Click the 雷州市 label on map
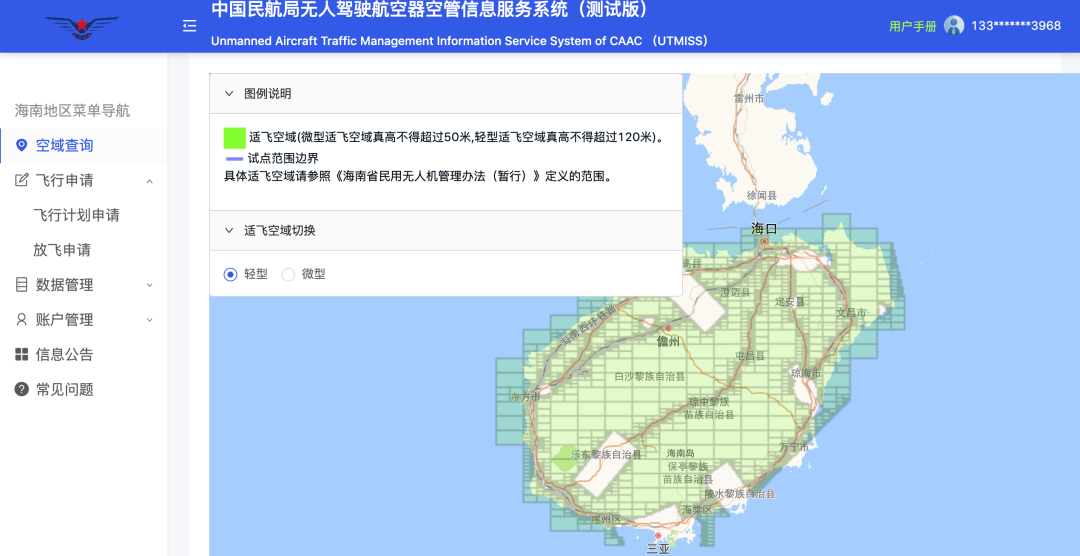Image resolution: width=1080 pixels, height=556 pixels. click(749, 99)
